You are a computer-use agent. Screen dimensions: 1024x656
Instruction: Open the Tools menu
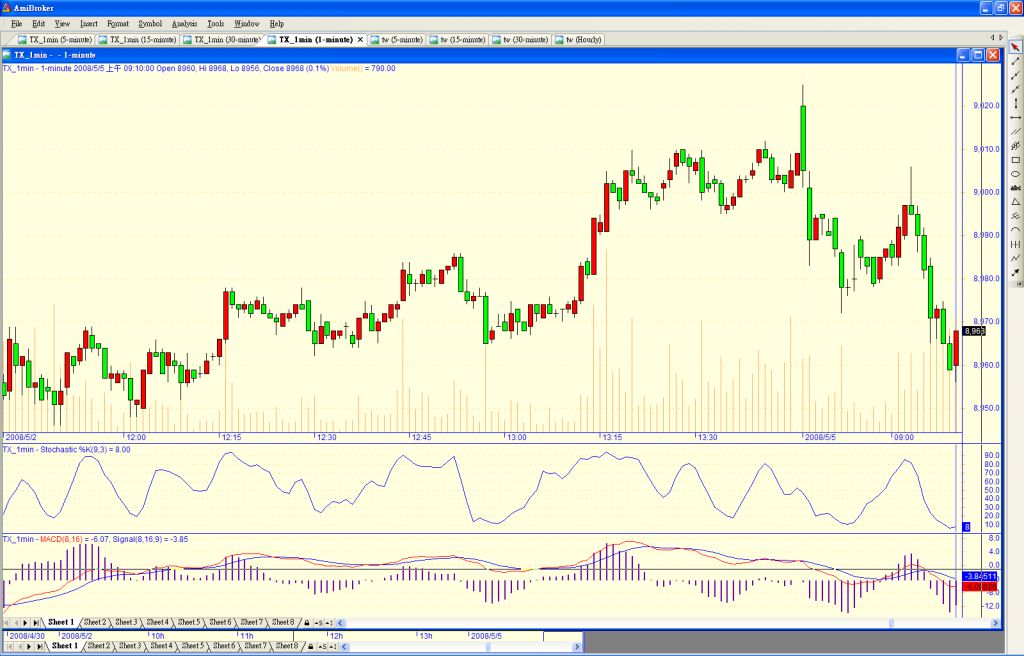216,24
